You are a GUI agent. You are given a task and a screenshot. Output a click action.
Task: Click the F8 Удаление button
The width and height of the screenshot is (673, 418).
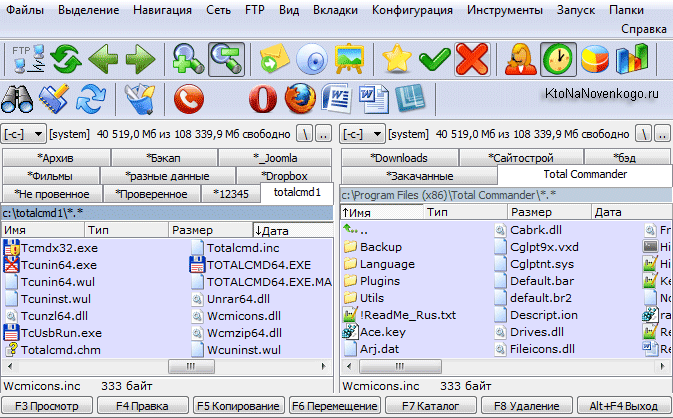tap(527, 406)
